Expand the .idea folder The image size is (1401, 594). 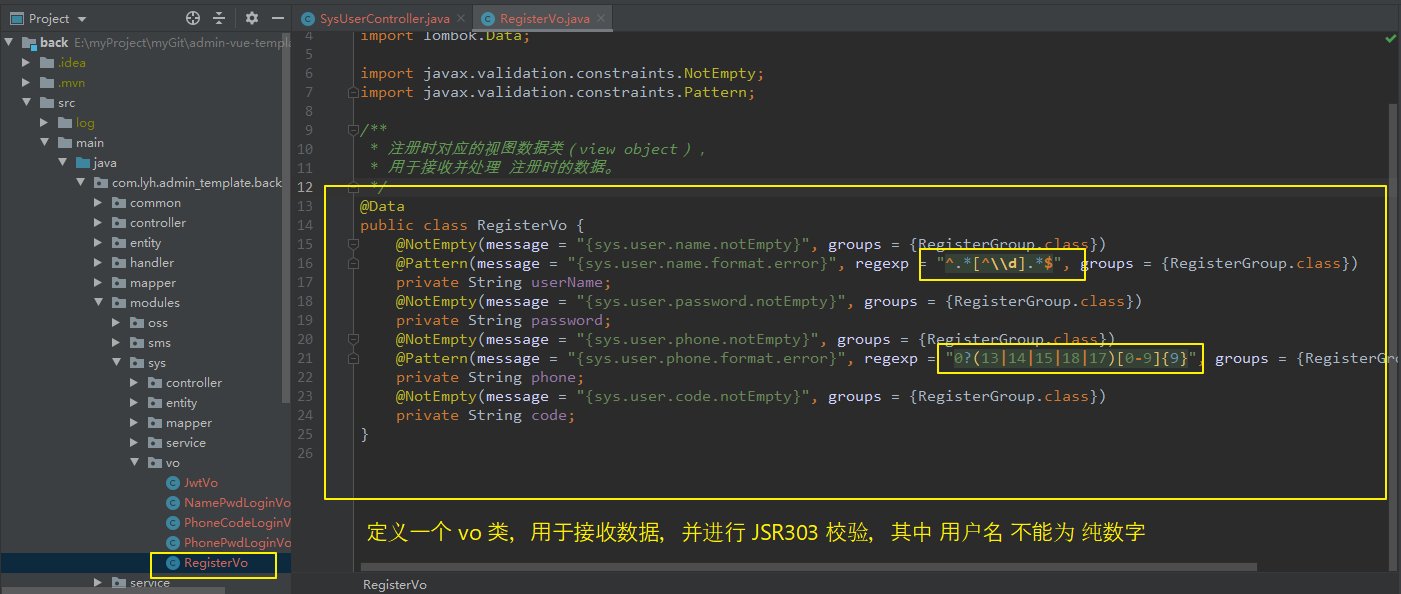pyautogui.click(x=27, y=63)
